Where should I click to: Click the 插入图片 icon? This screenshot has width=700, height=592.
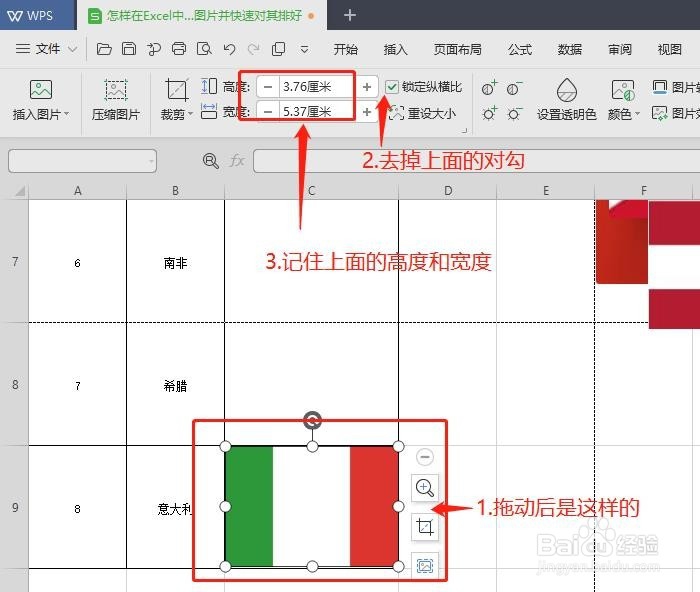41,89
